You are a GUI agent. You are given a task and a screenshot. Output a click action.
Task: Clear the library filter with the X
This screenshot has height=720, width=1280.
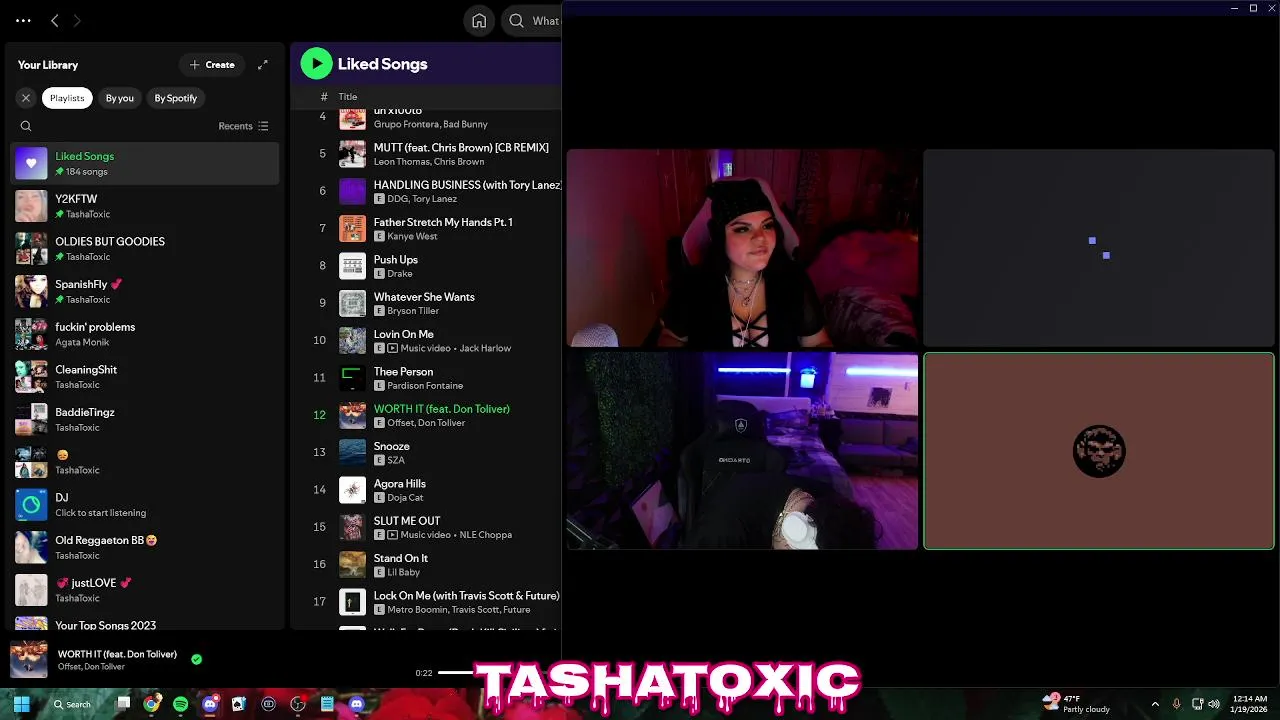[x=26, y=98]
